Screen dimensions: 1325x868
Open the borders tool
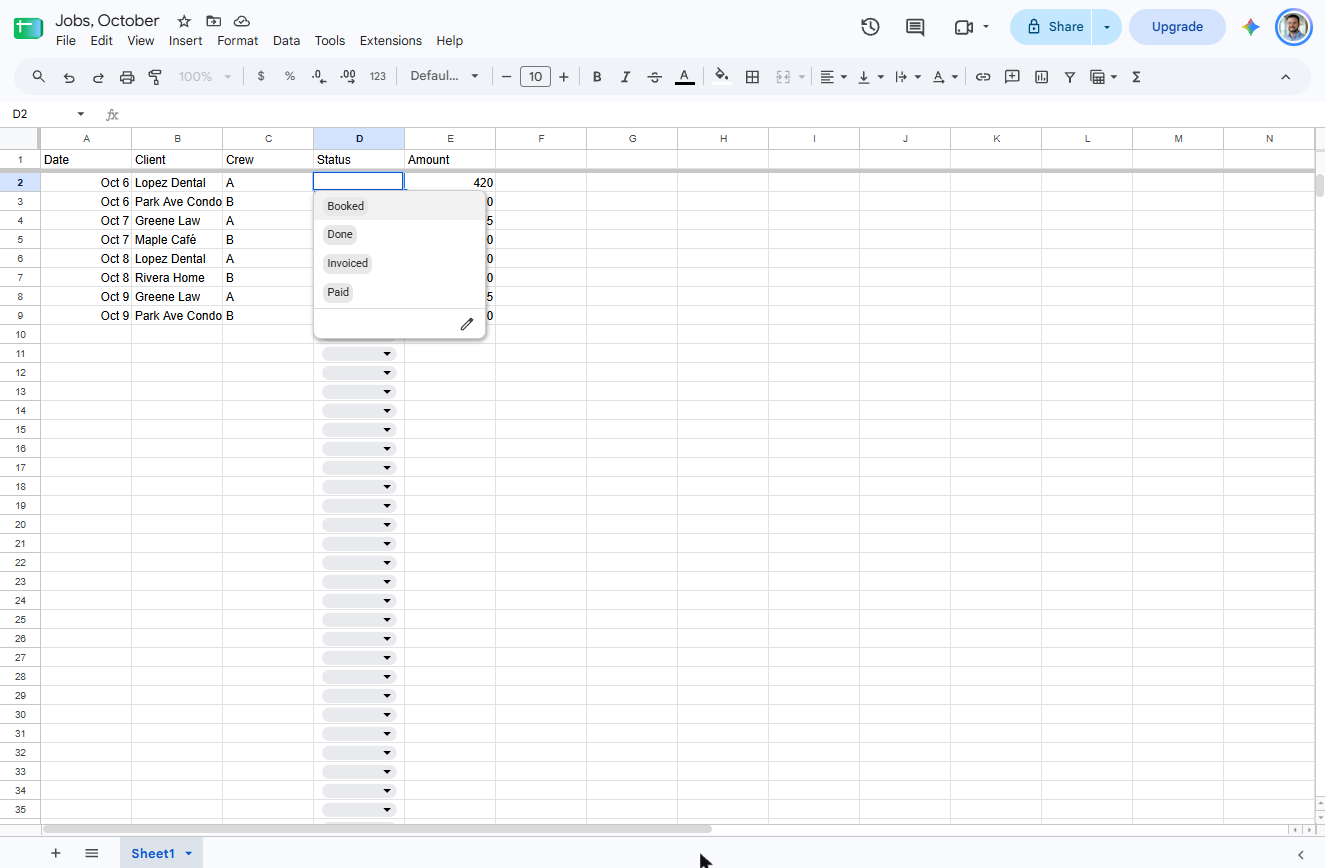coord(753,77)
